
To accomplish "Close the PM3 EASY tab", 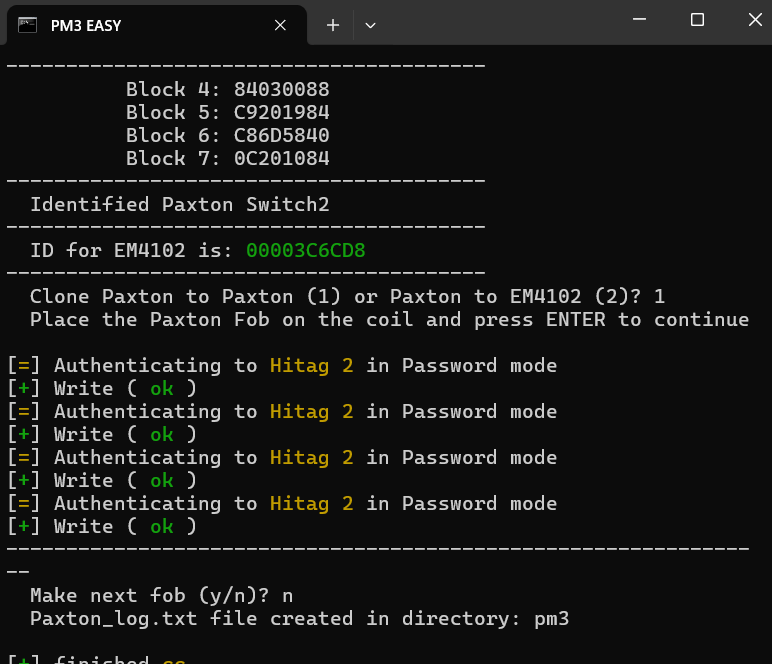I will point(280,25).
